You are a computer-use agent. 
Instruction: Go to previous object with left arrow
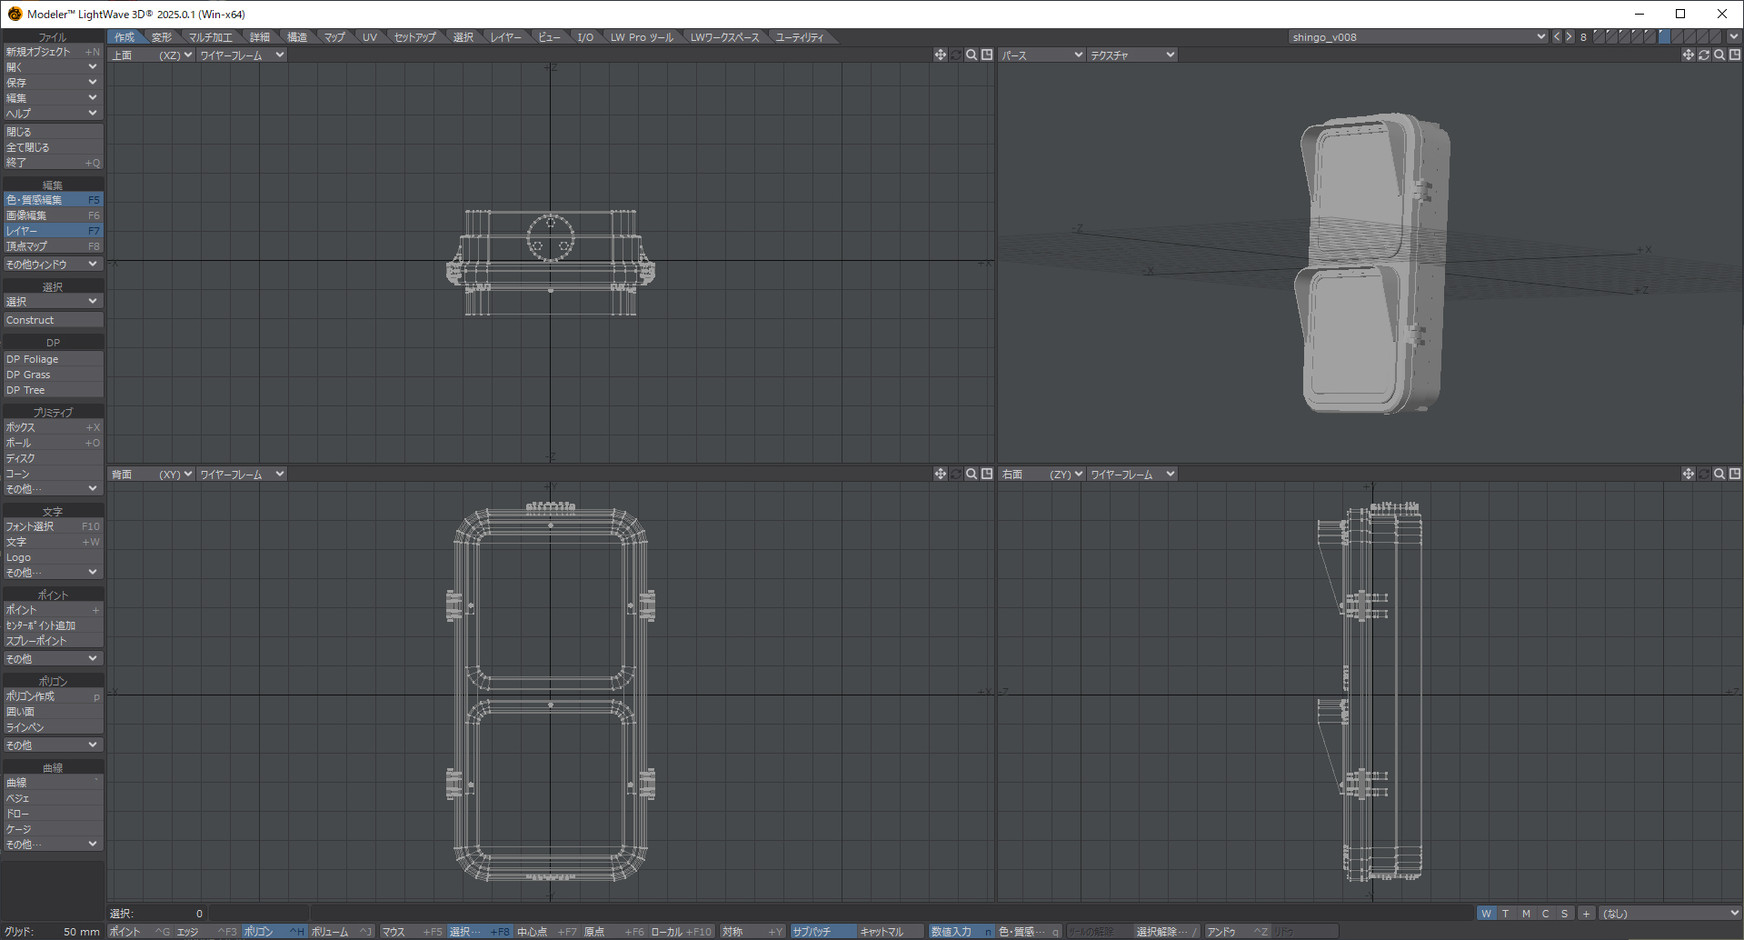click(x=1556, y=37)
